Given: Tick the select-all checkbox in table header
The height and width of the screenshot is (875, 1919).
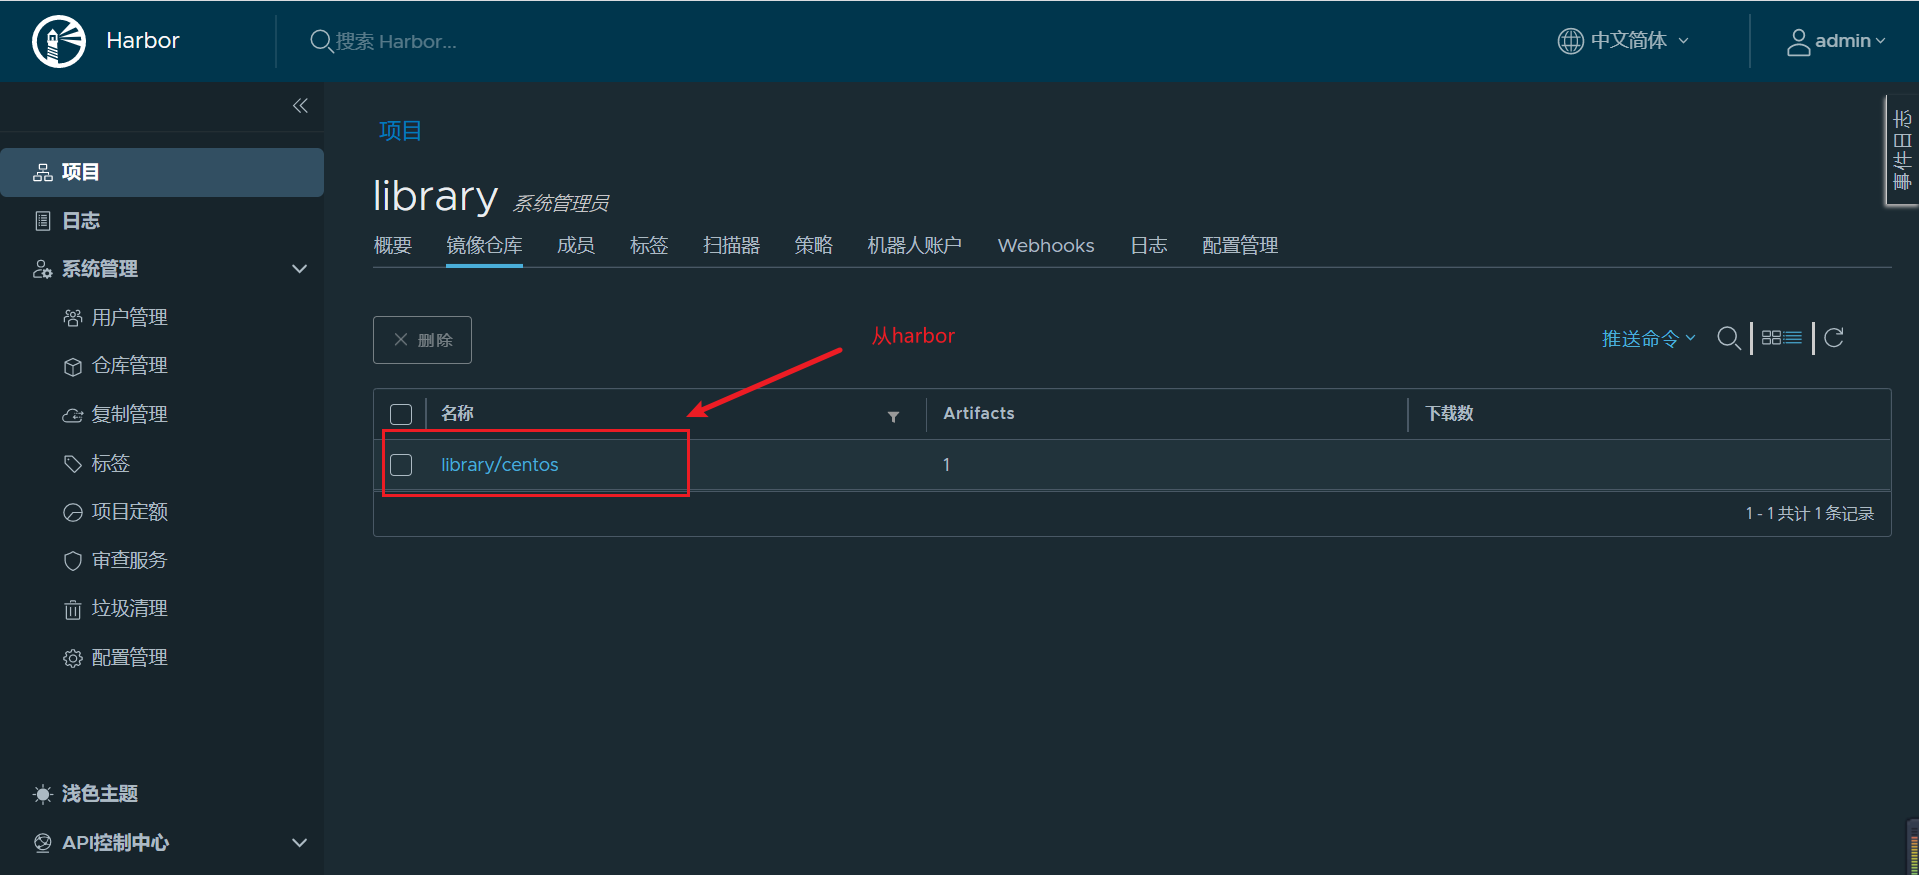Looking at the screenshot, I should [401, 414].
